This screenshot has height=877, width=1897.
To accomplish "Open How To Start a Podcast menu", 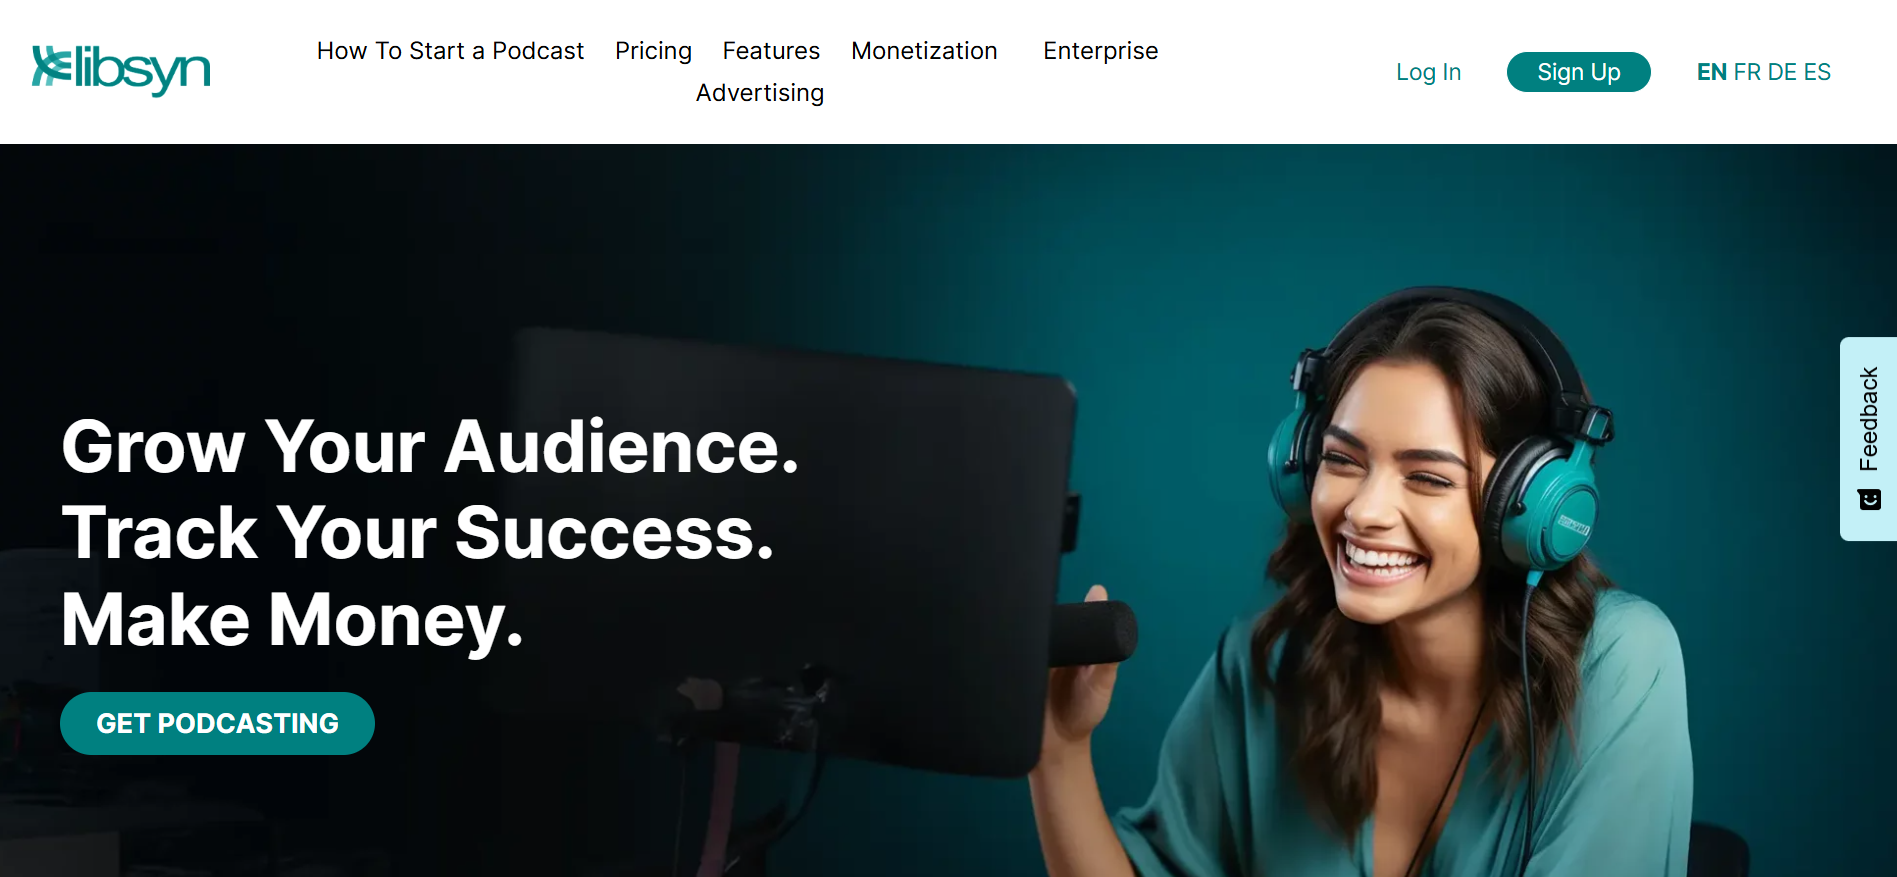I will click(x=450, y=51).
